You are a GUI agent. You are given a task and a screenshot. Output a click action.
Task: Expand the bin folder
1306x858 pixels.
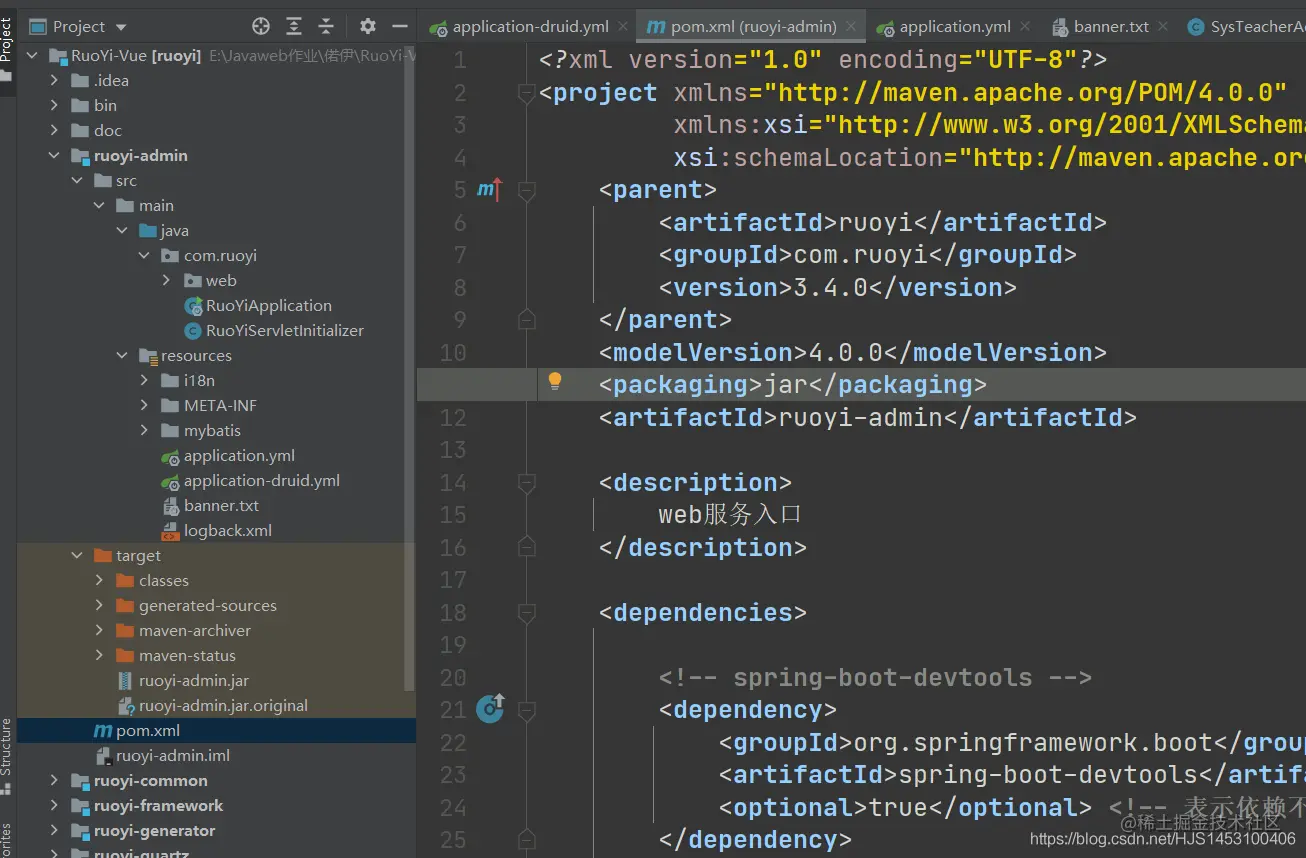tap(55, 106)
